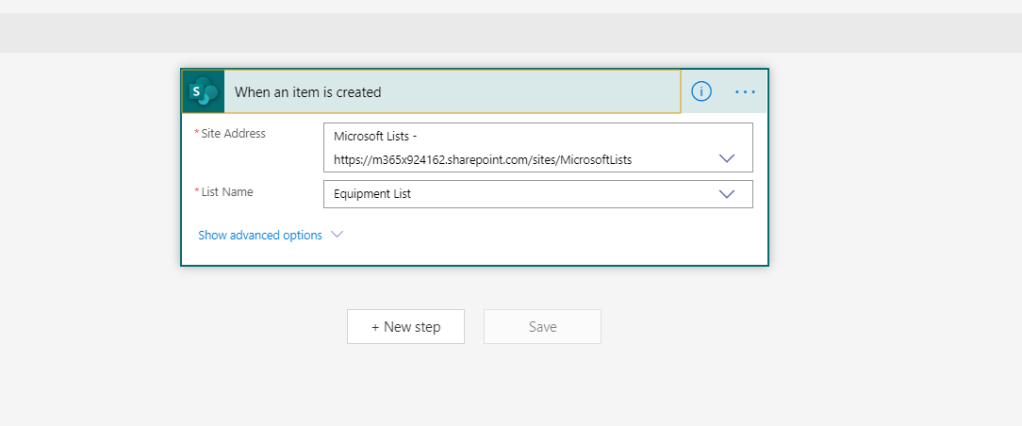The image size is (1022, 426).
Task: Click the Site Address field label
Action: (x=234, y=133)
